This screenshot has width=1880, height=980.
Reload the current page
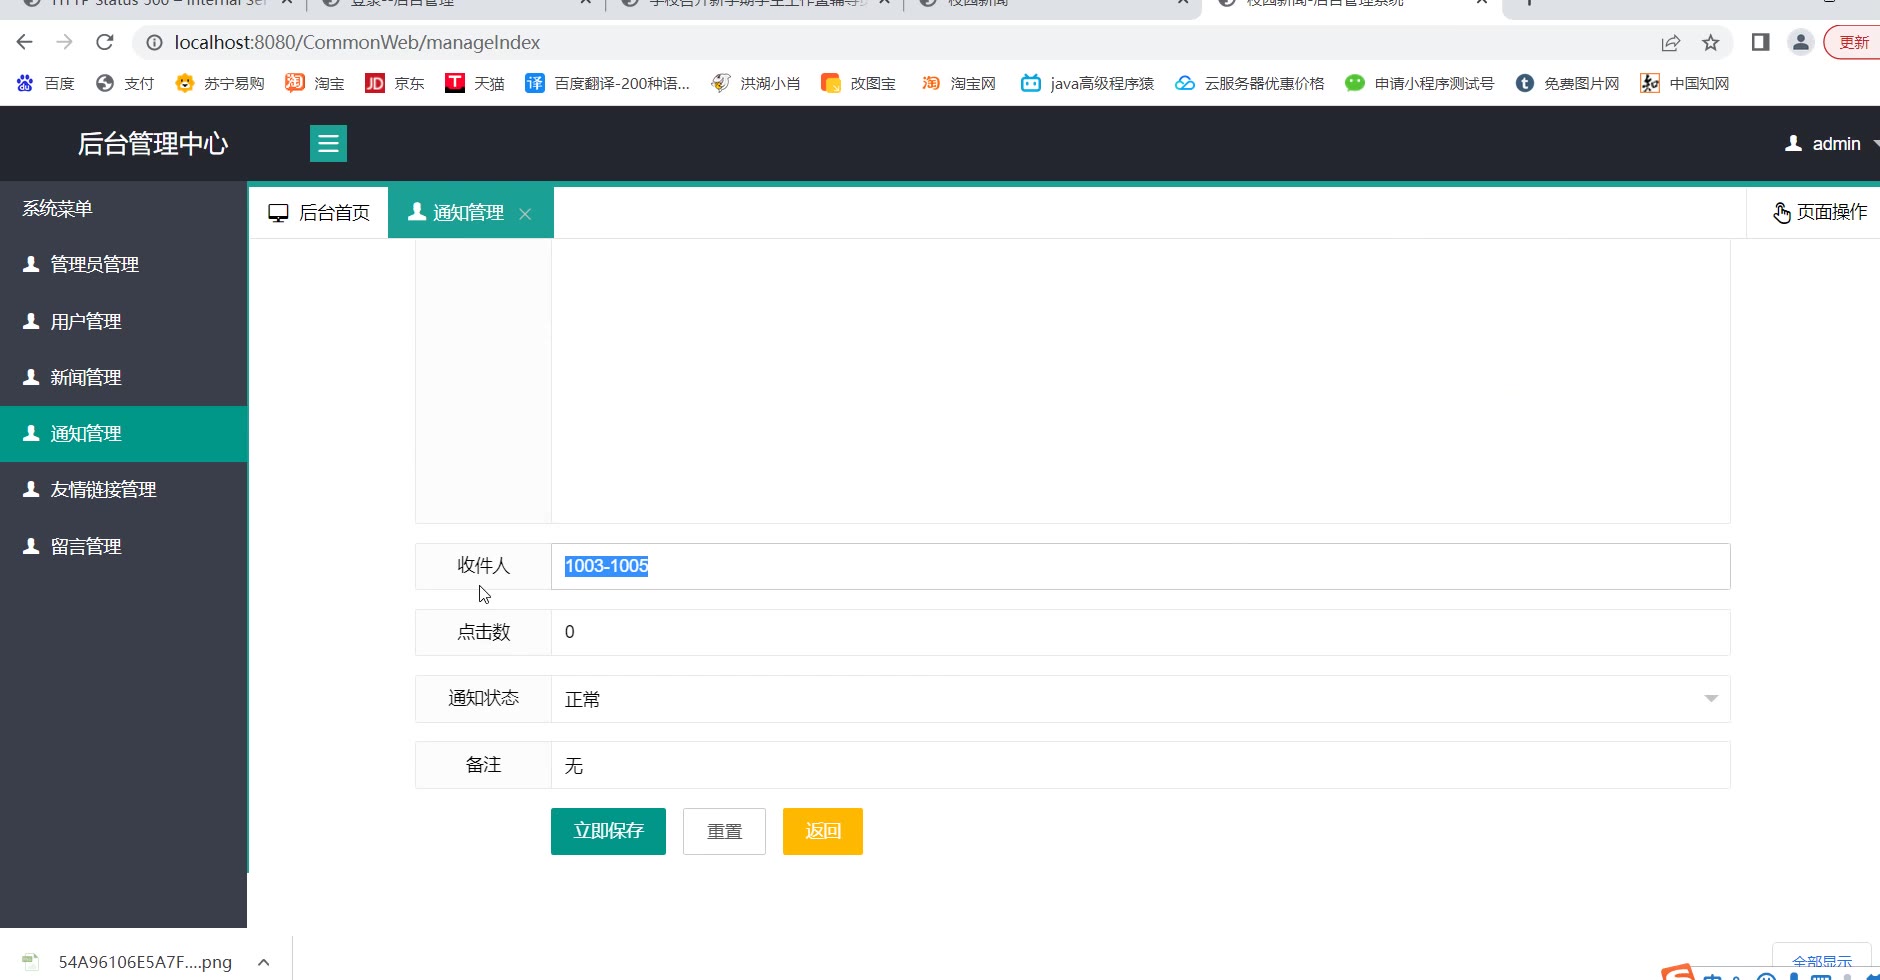[x=105, y=42]
